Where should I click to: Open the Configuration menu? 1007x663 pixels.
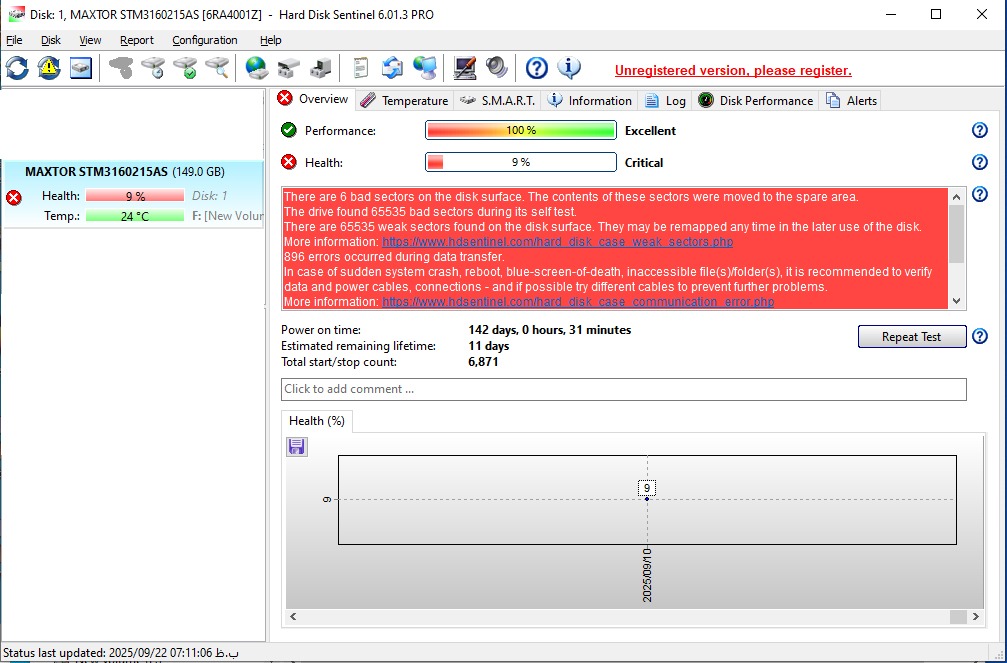click(x=204, y=40)
